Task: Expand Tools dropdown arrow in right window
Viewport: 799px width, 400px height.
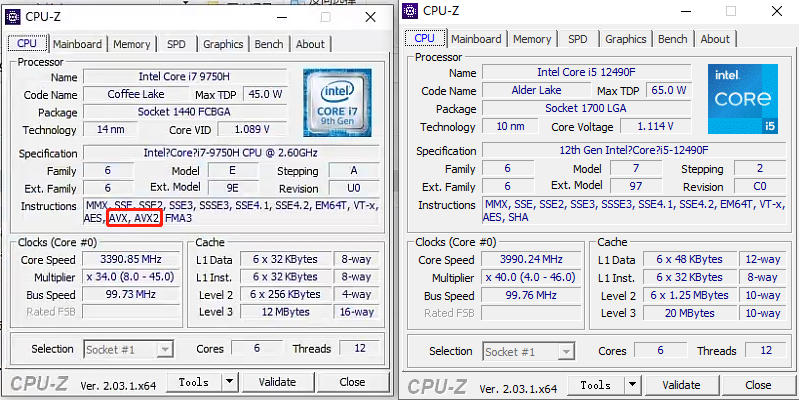Action: 632,385
